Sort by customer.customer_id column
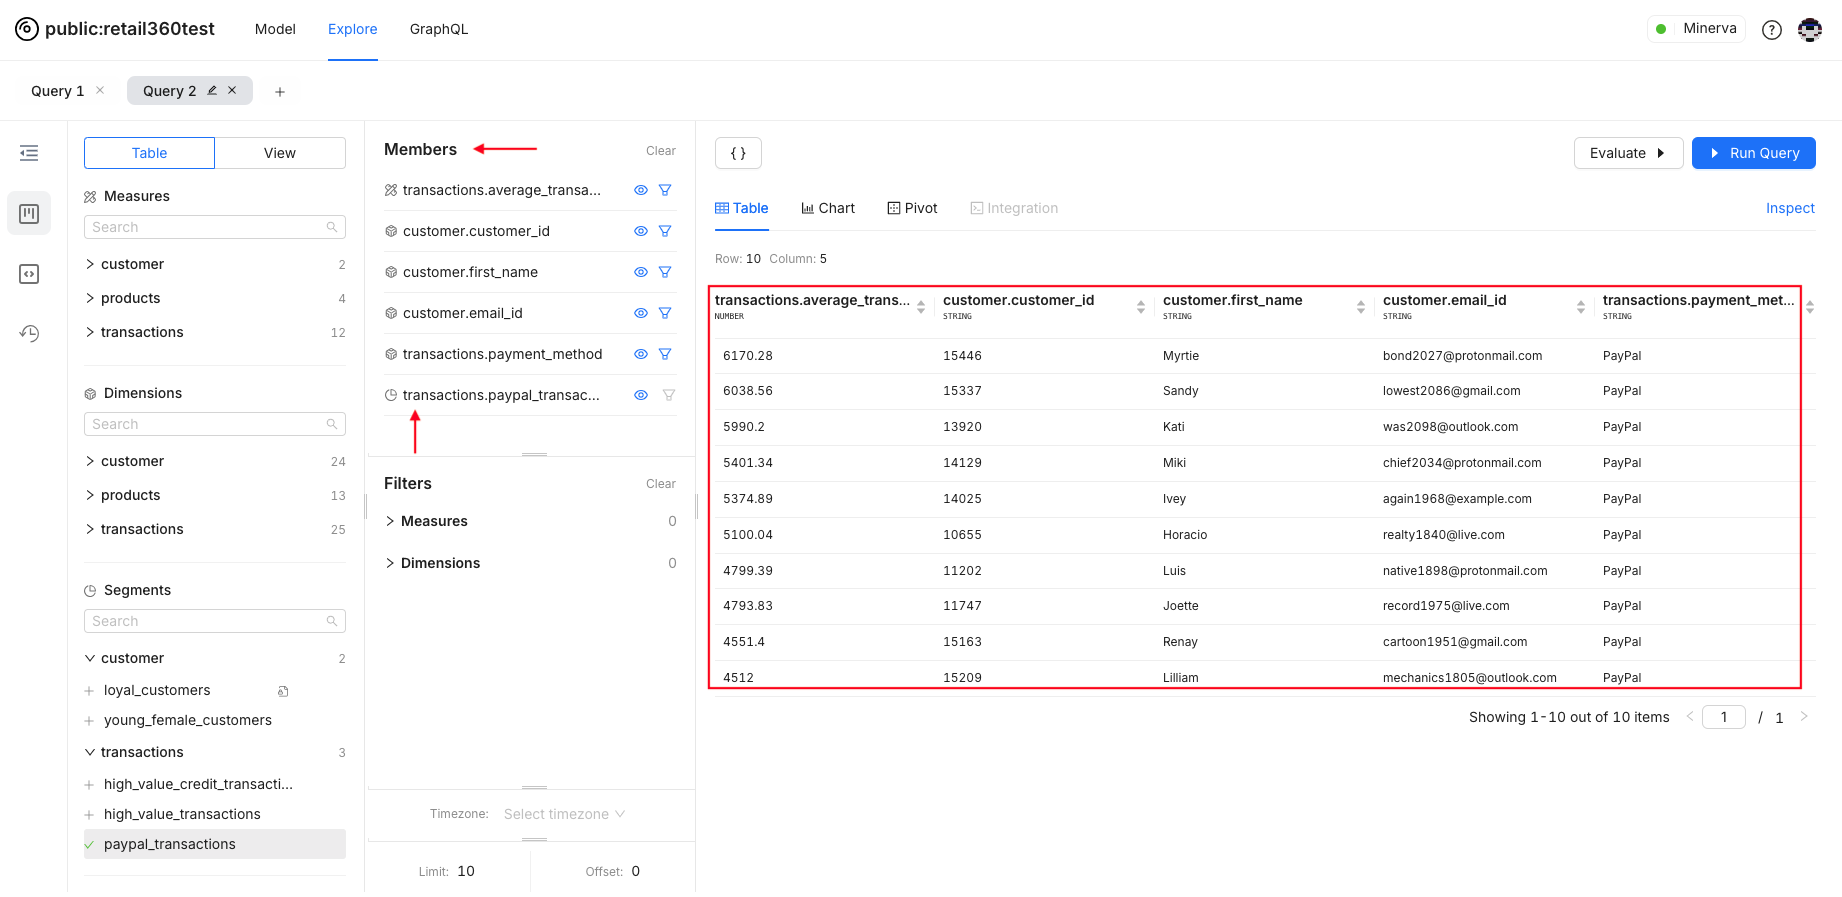This screenshot has height=897, width=1842. point(1141,307)
